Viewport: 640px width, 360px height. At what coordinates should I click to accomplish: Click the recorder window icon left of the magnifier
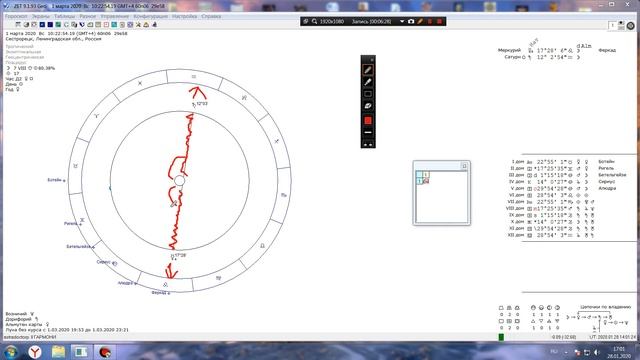tap(306, 21)
